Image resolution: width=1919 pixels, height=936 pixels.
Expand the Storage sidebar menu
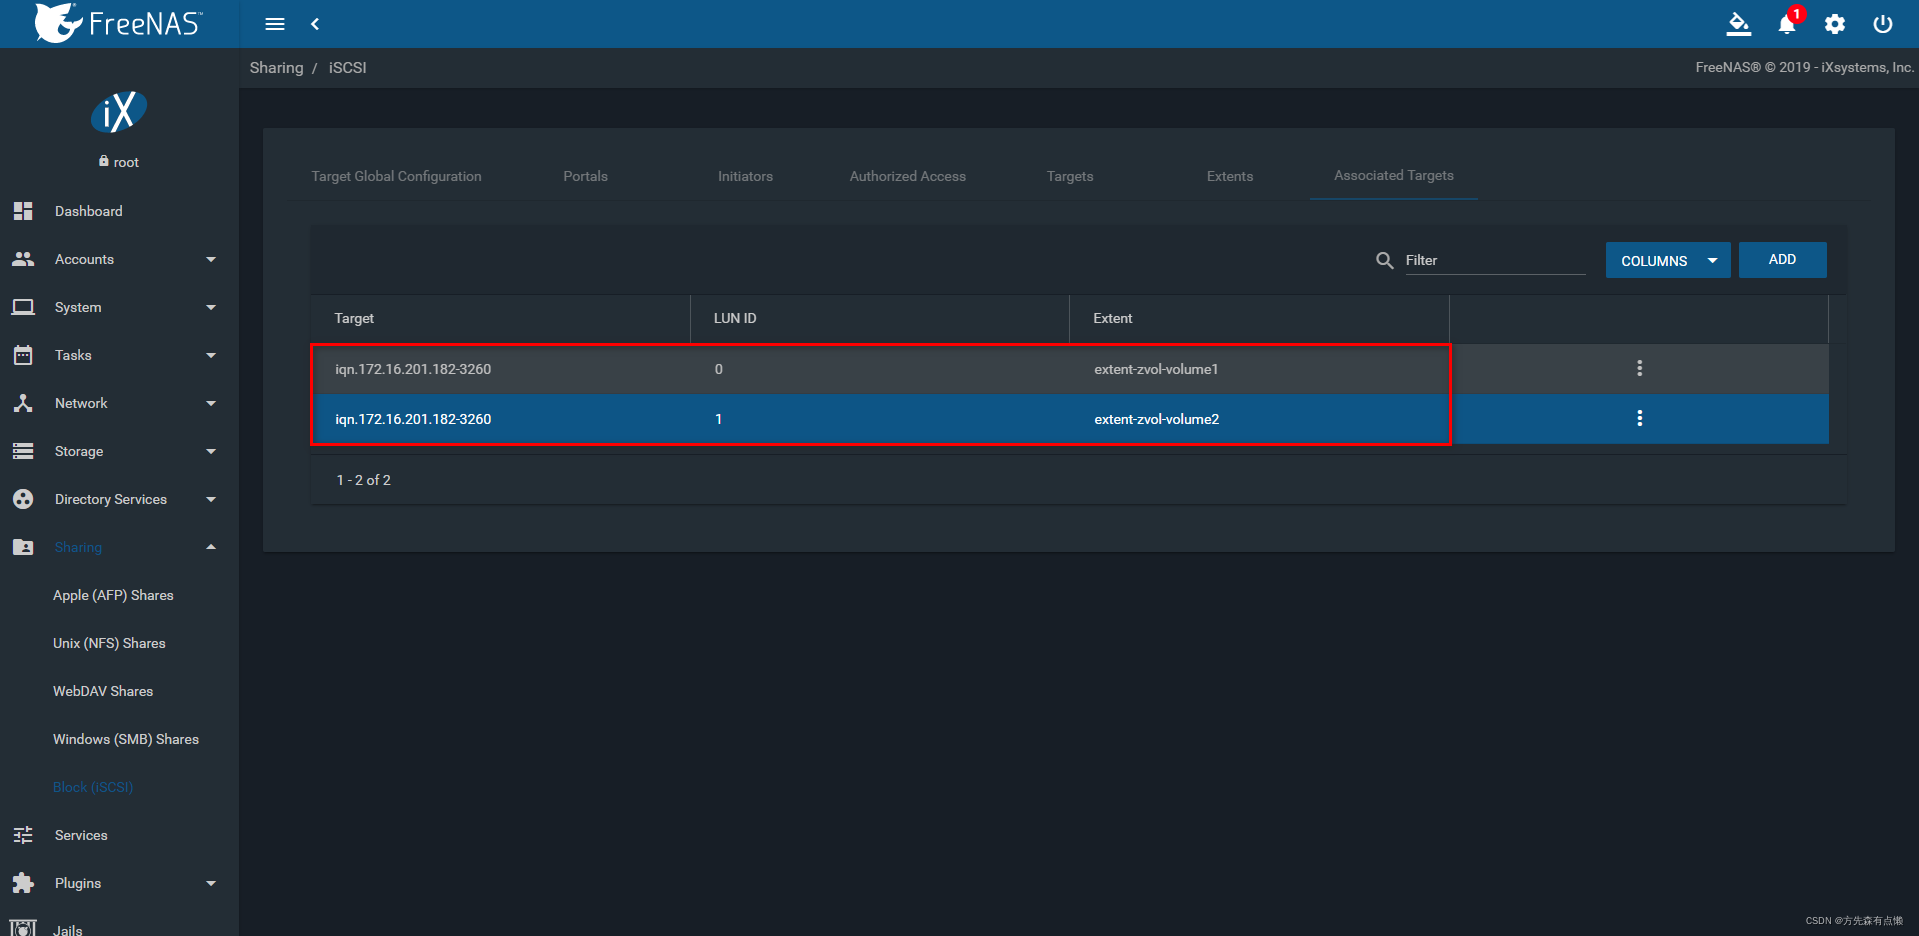pos(78,451)
